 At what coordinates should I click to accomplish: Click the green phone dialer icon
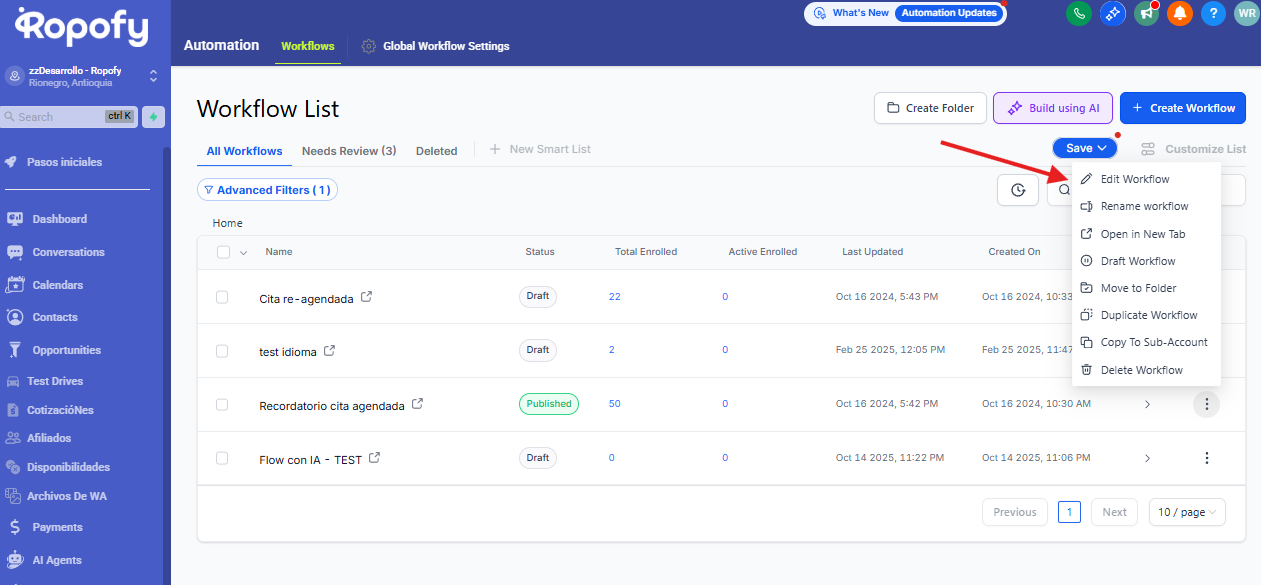click(1079, 13)
